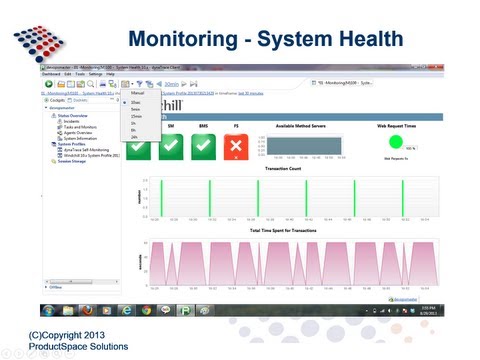Click the green R application taskbar icon
The image size is (480, 360).
point(185,311)
